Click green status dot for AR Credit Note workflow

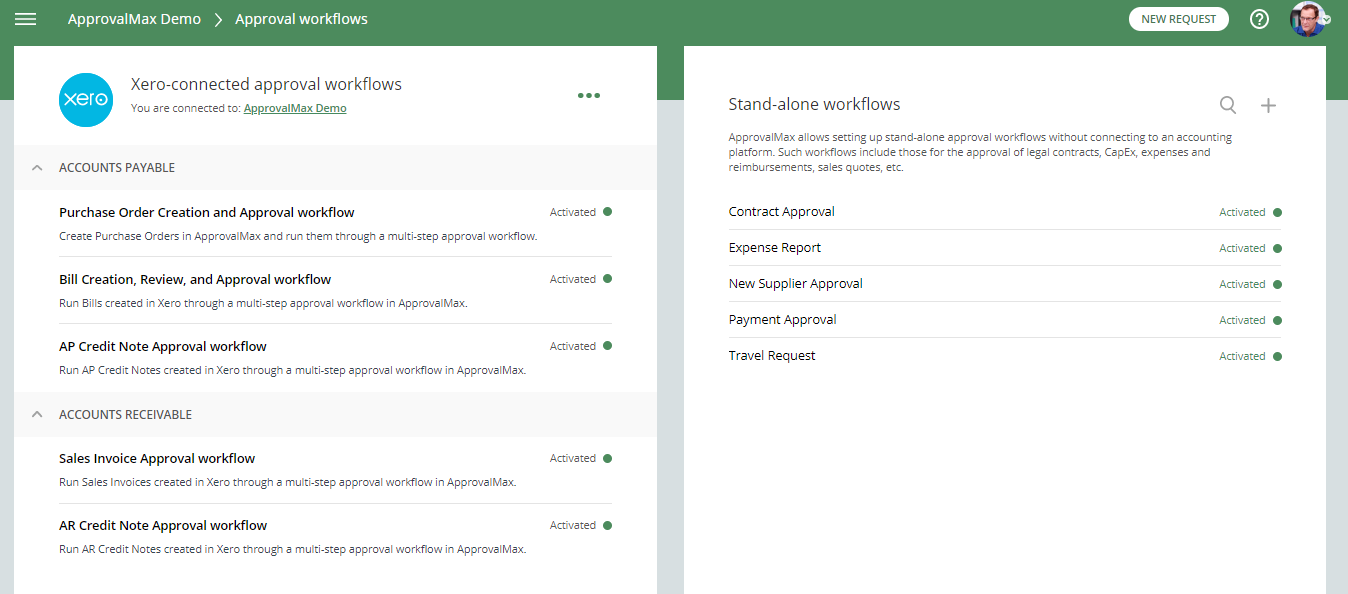[x=608, y=525]
